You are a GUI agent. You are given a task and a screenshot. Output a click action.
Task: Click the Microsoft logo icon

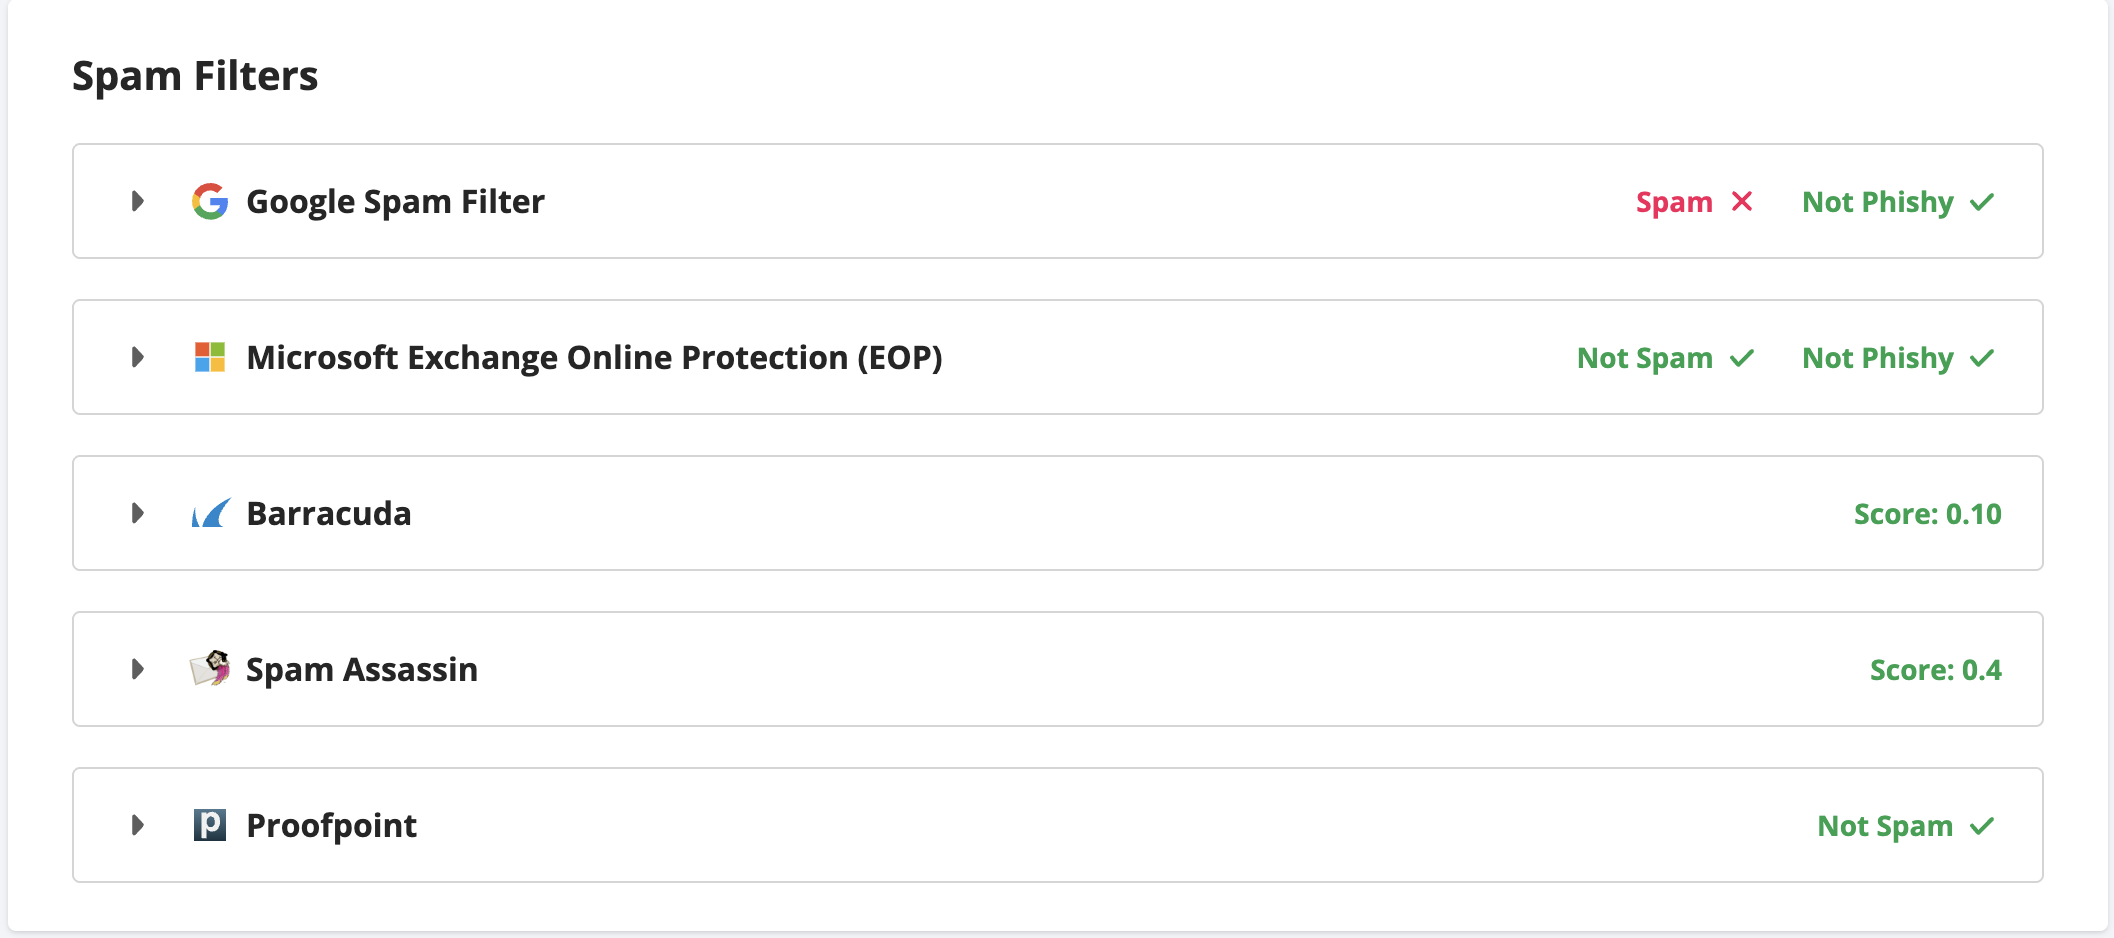(x=210, y=357)
